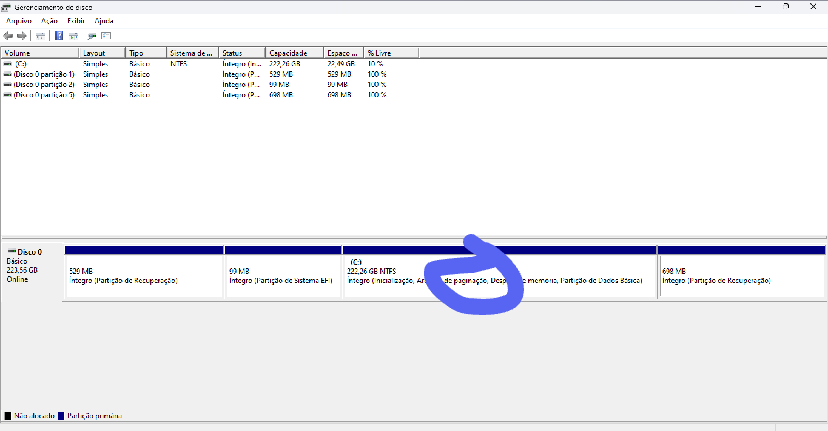828x431 pixels.
Task: Toggle the console tree pane toolbar icon
Action: coord(40,36)
